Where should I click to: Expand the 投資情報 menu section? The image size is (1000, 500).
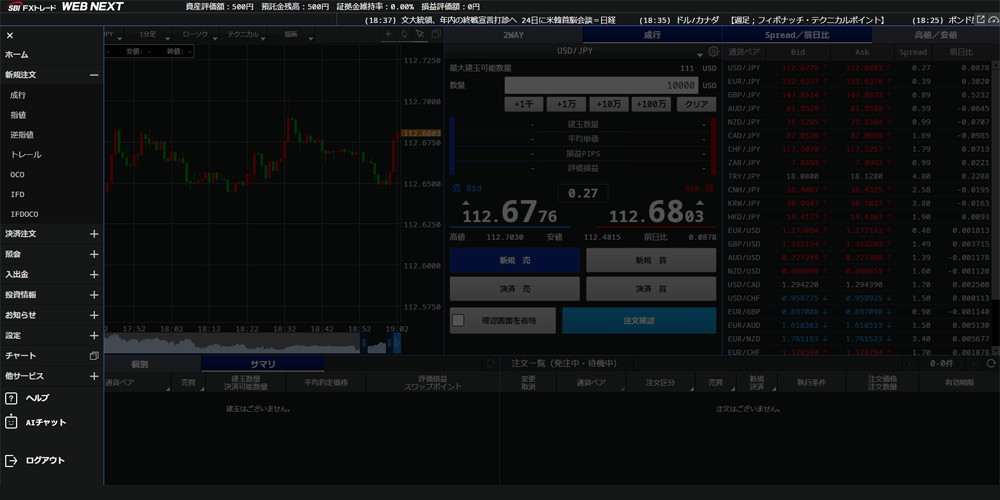(x=94, y=295)
